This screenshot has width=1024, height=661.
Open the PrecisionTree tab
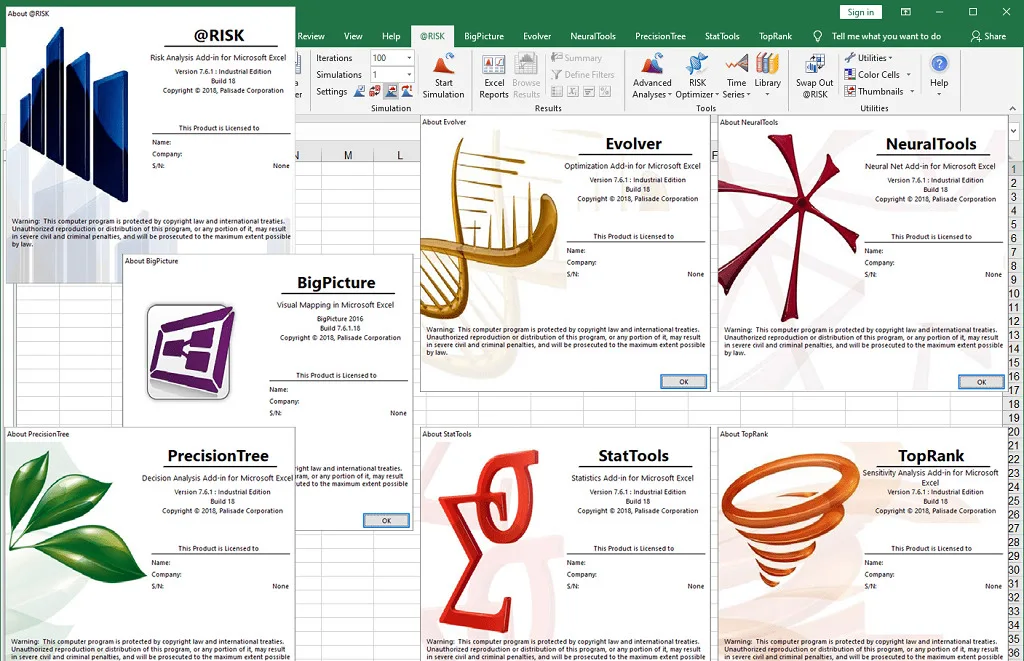tap(660, 37)
